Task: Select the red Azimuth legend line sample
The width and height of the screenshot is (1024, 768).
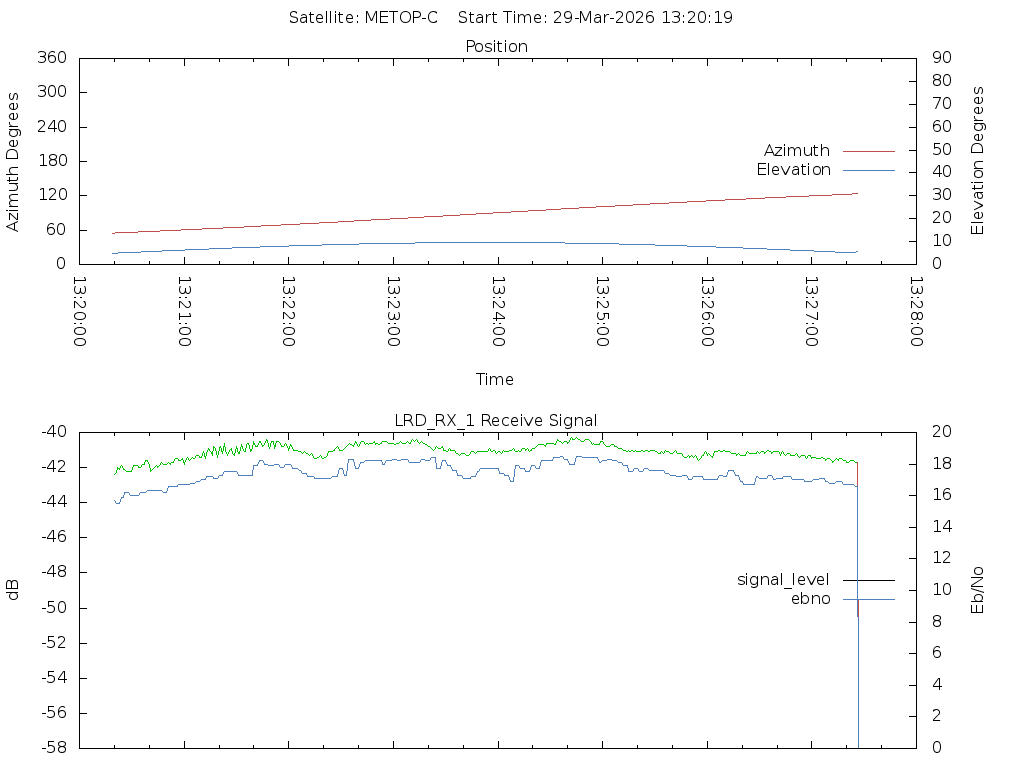Action: 868,151
